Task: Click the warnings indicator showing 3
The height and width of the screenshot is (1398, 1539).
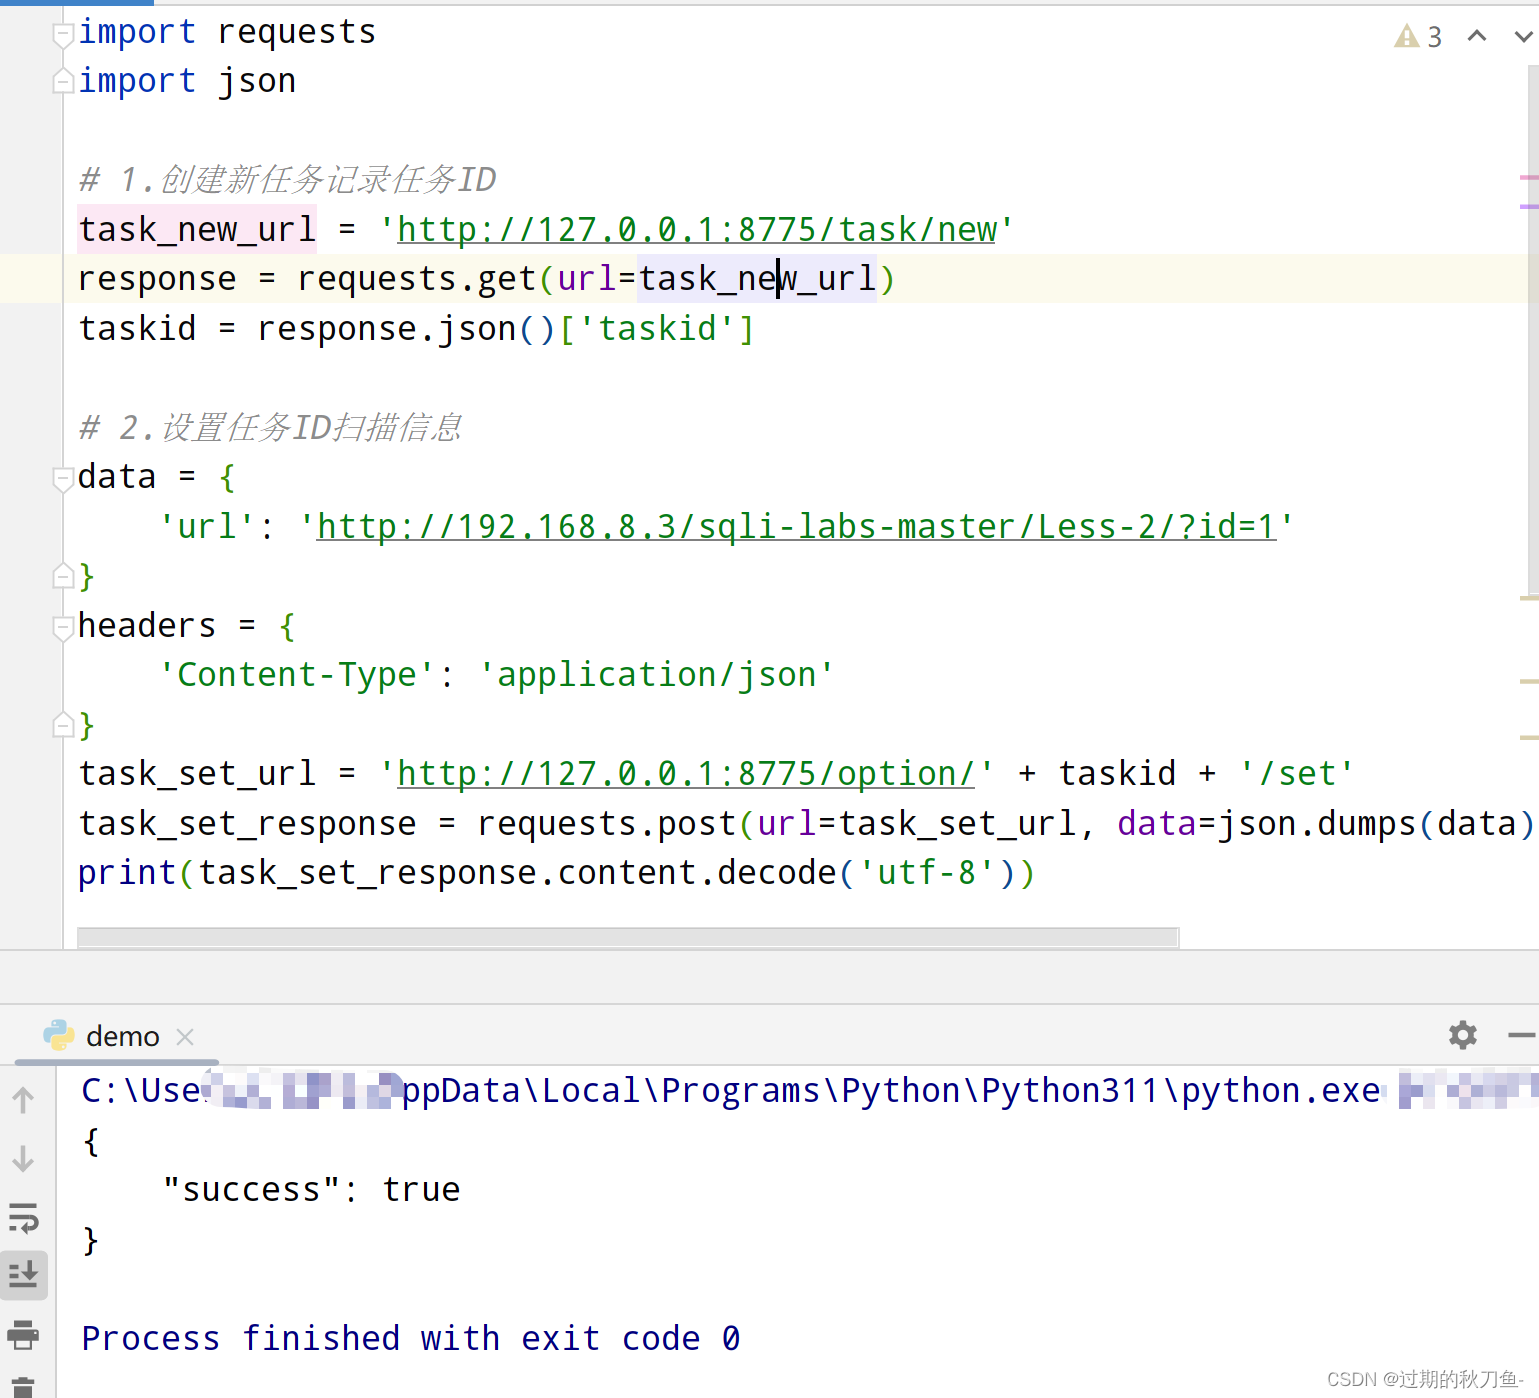Action: tap(1418, 37)
